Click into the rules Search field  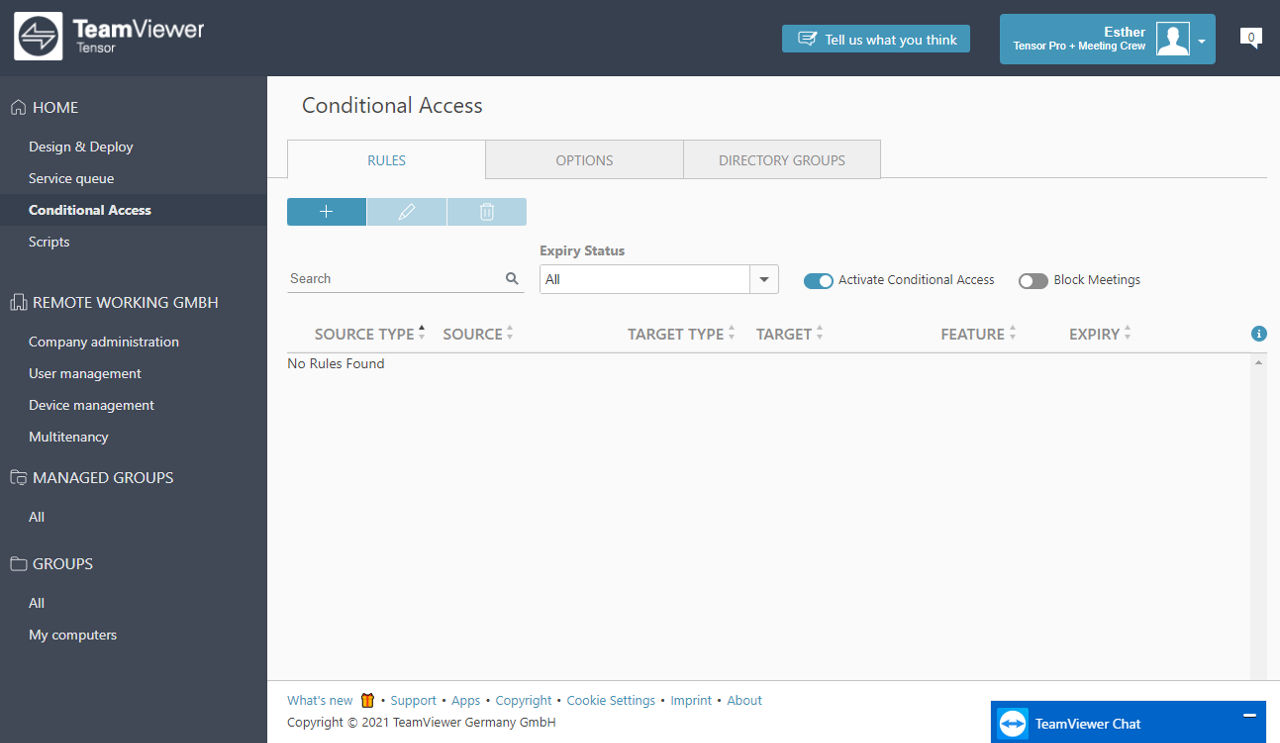click(395, 279)
